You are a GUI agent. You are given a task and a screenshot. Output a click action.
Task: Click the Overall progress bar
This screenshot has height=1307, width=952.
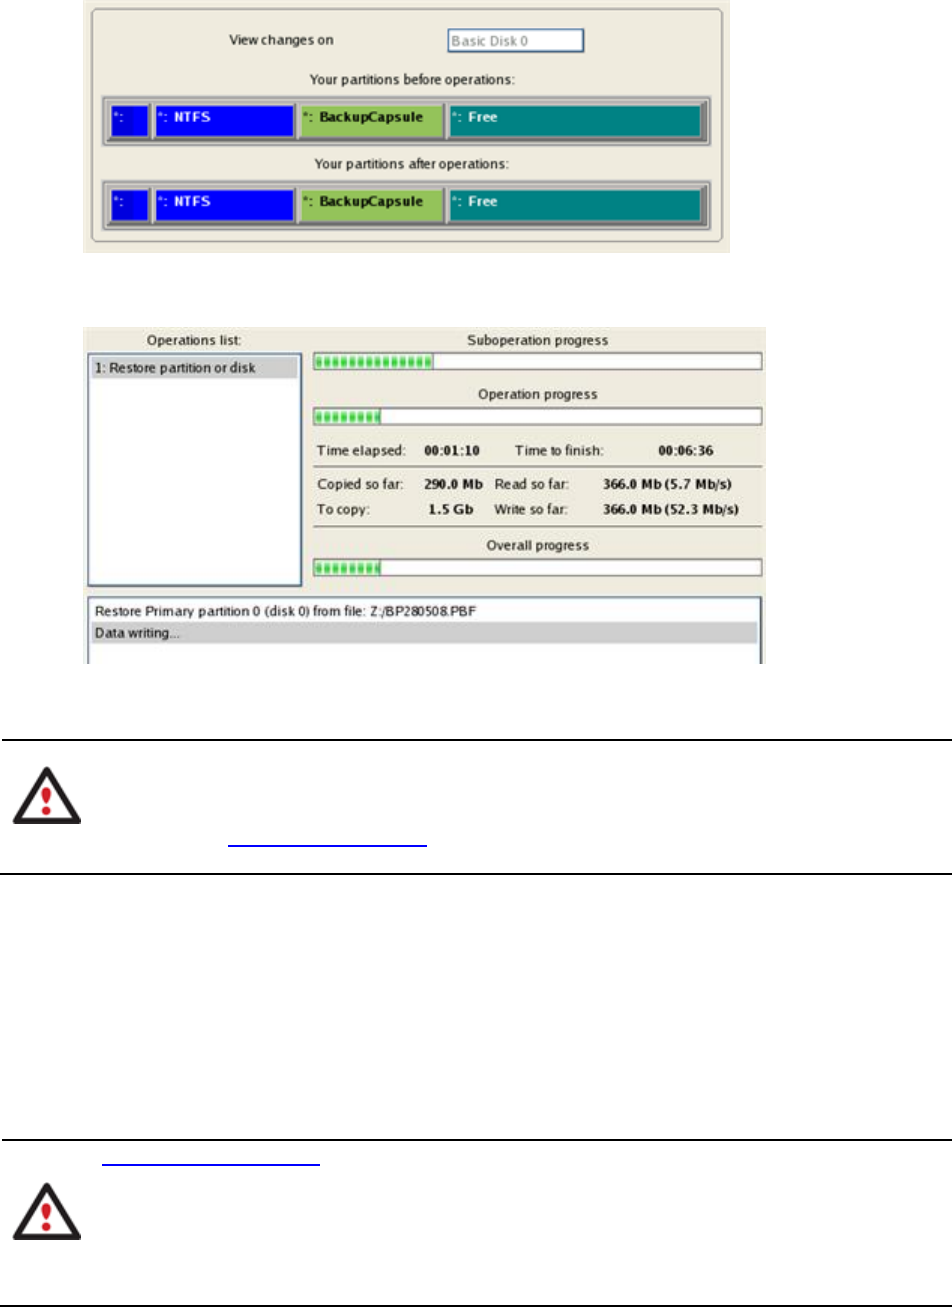pyautogui.click(x=538, y=568)
